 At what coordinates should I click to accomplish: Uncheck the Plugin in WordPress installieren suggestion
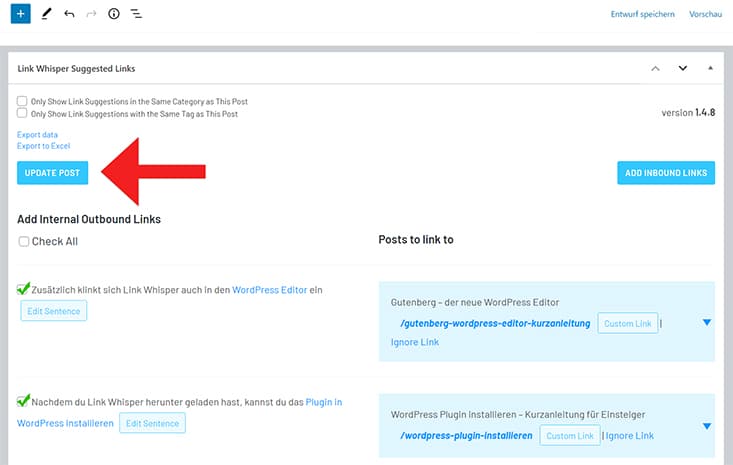(23, 401)
